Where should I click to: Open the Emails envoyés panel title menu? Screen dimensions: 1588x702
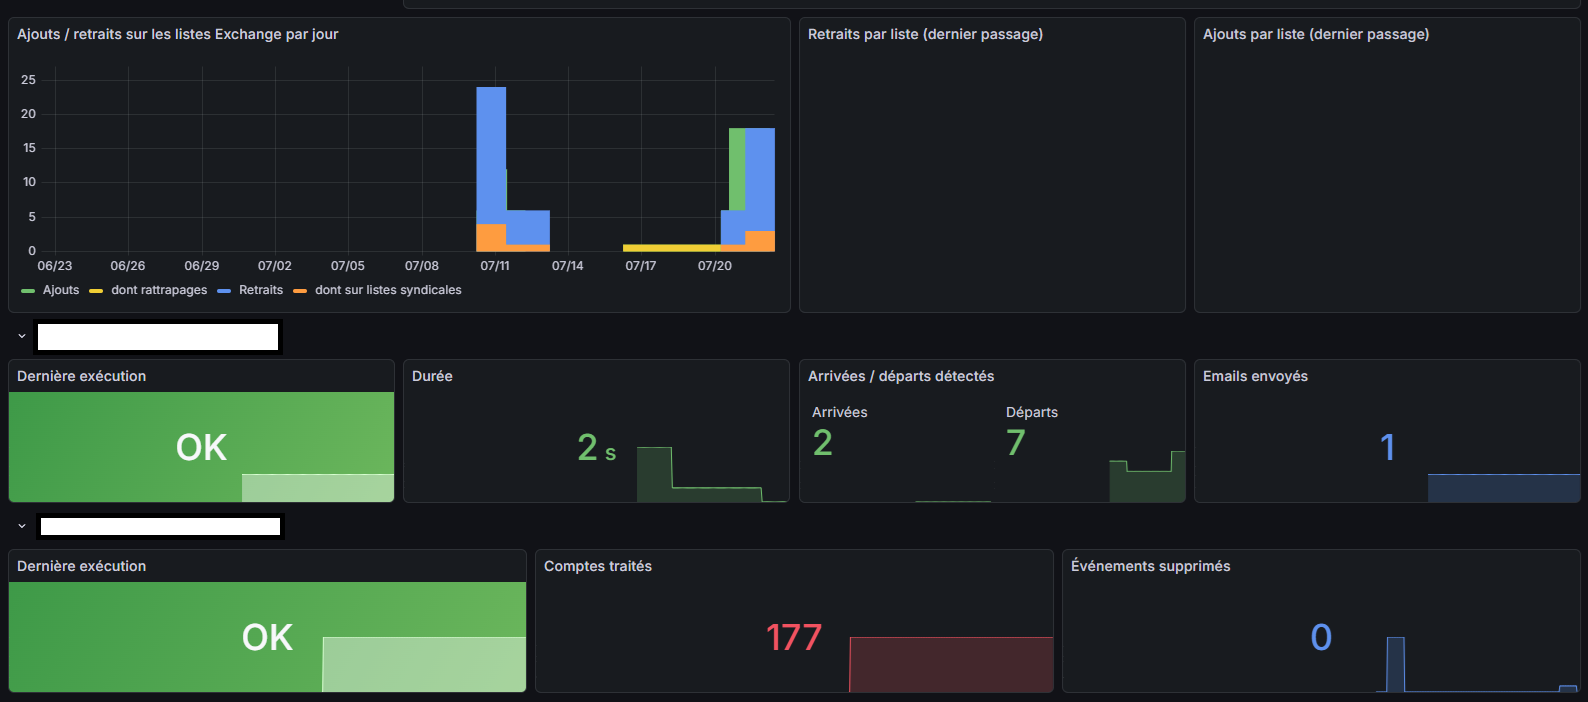pyautogui.click(x=1255, y=376)
